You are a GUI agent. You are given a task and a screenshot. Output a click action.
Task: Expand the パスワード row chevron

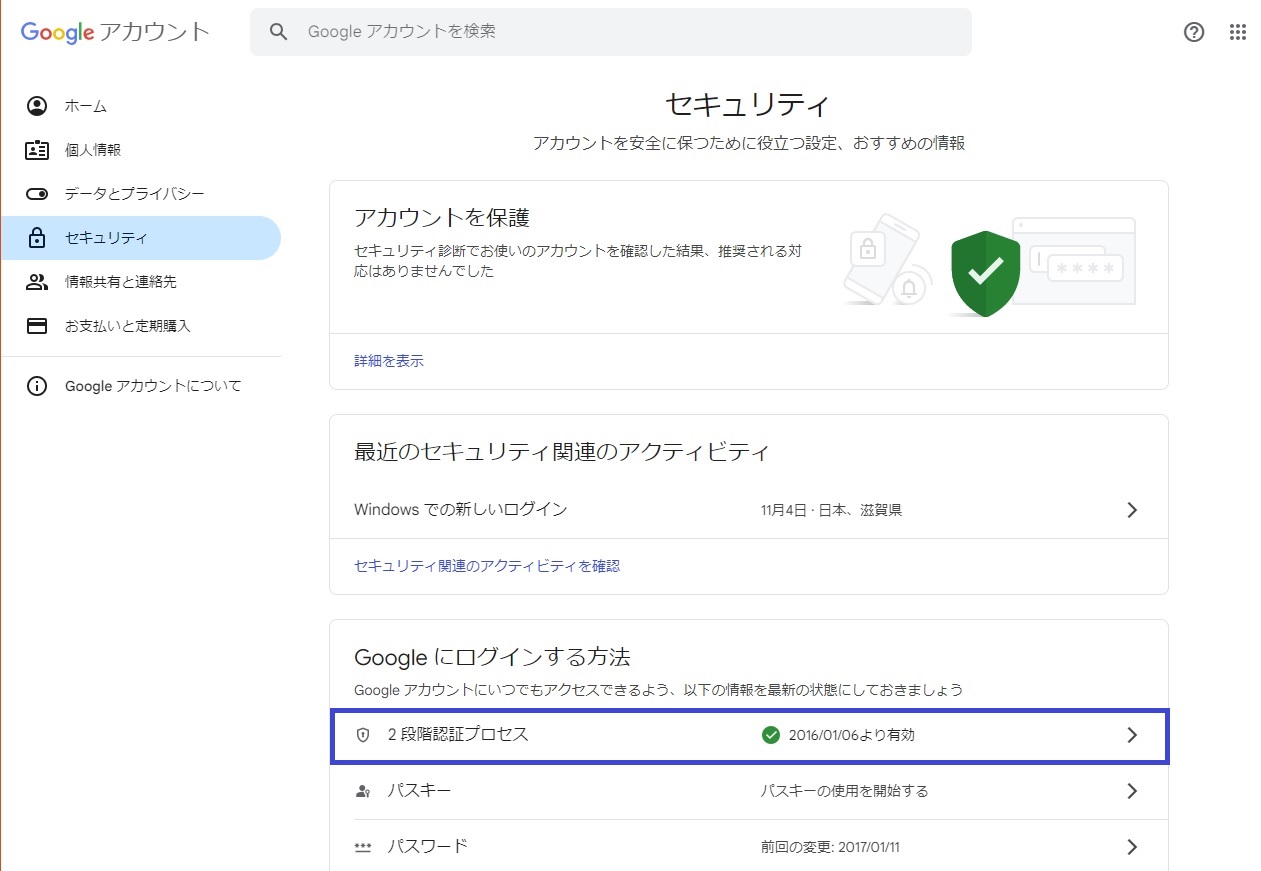pyautogui.click(x=1132, y=847)
